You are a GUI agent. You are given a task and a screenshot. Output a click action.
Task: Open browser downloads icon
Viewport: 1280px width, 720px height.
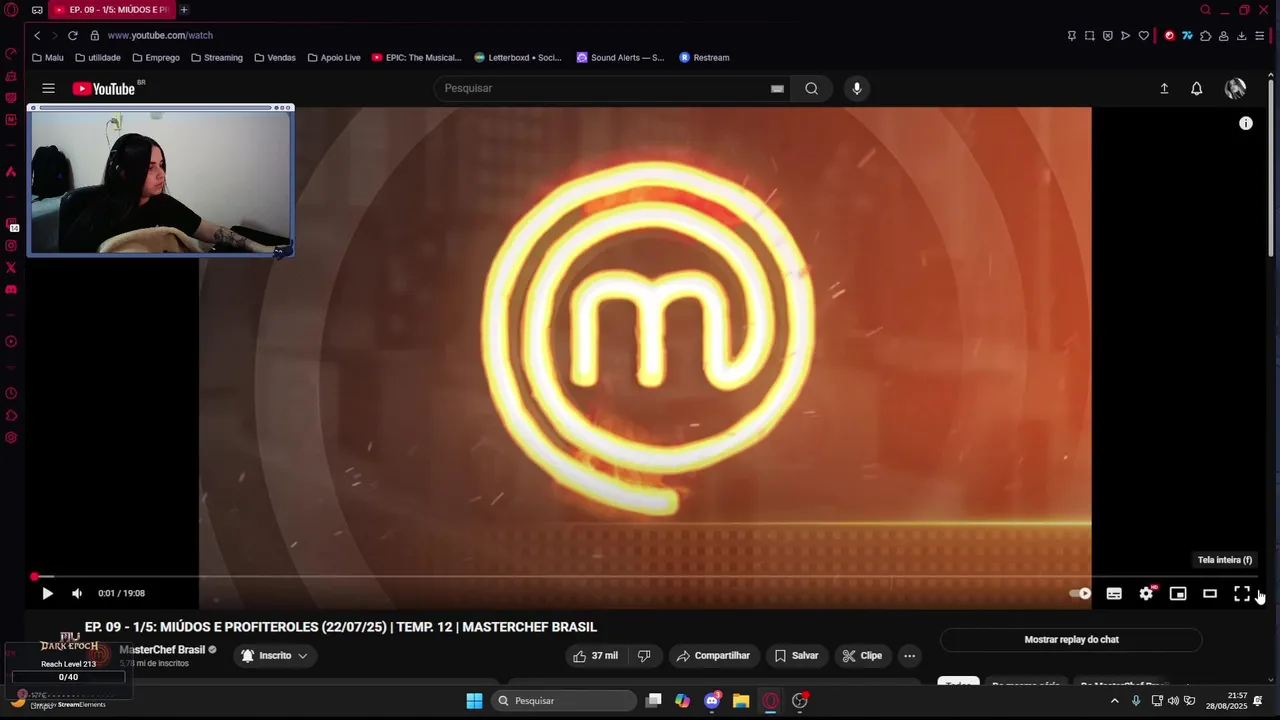click(x=1241, y=35)
